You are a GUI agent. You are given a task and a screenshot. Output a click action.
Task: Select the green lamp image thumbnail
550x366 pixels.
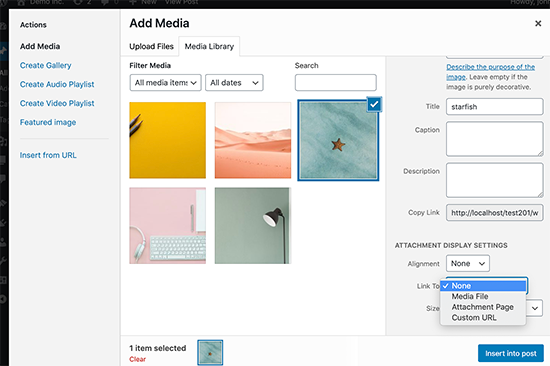[x=253, y=225]
